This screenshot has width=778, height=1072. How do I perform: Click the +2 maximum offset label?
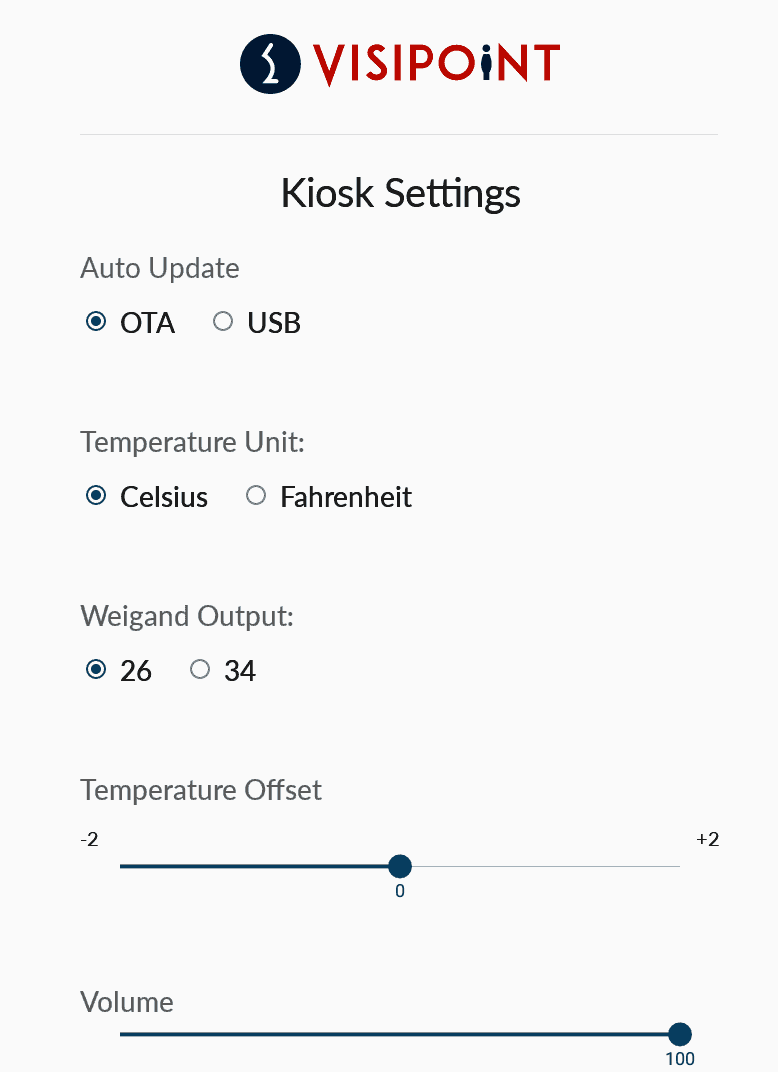pos(707,839)
